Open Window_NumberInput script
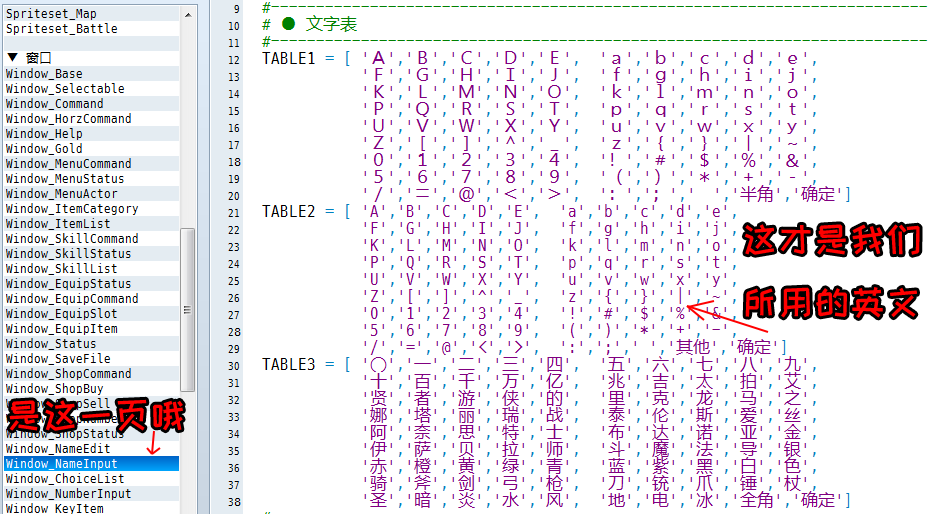 [91, 494]
